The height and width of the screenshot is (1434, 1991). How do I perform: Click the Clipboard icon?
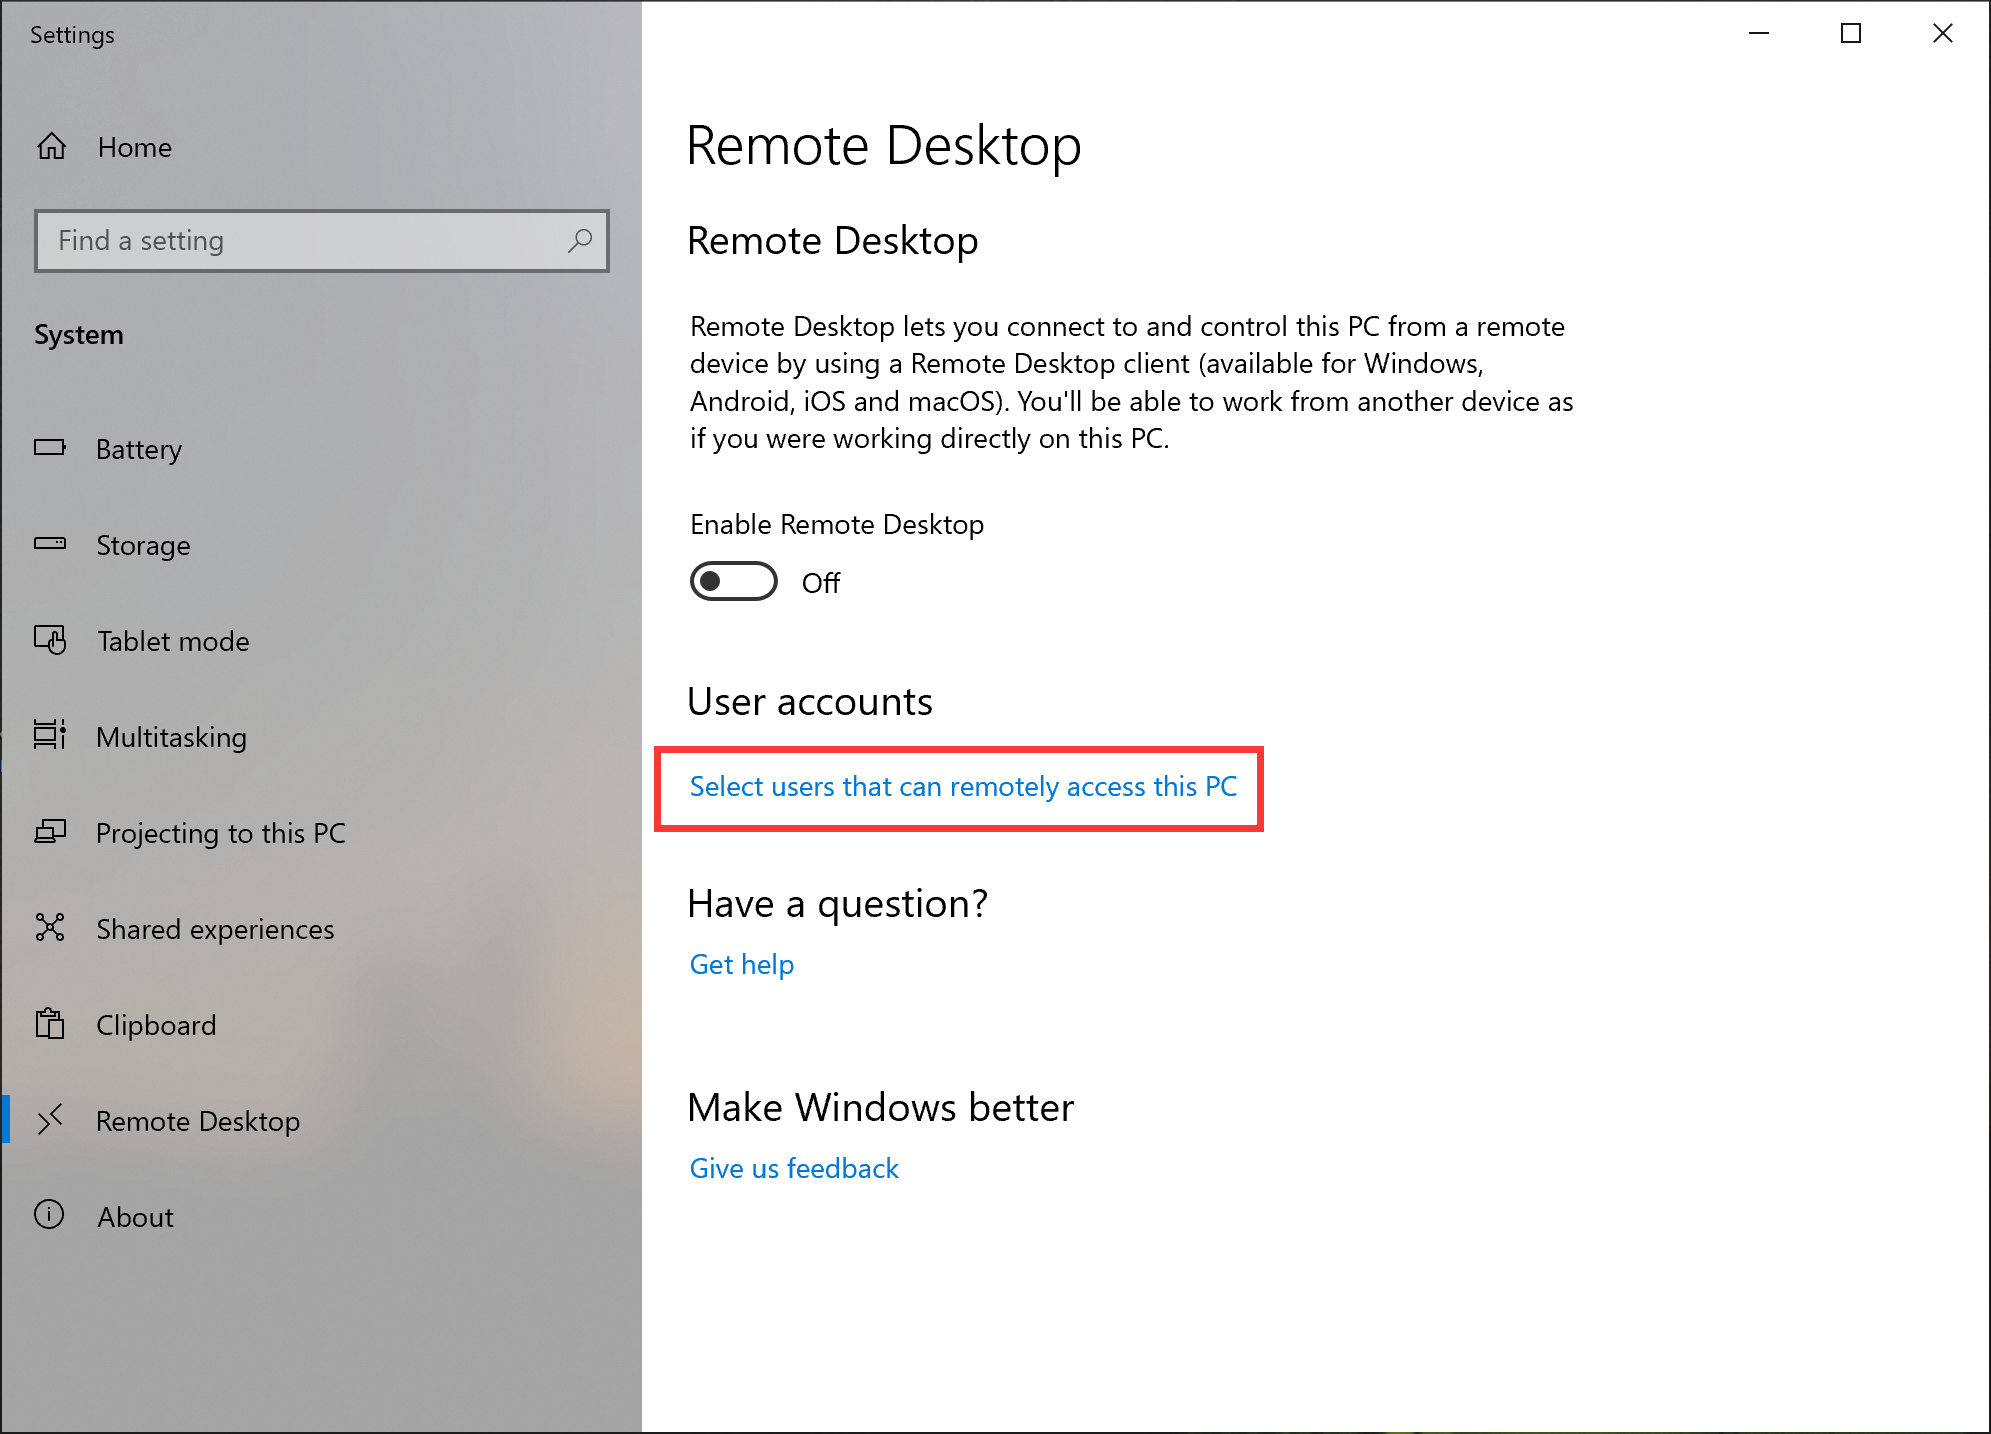(50, 1024)
